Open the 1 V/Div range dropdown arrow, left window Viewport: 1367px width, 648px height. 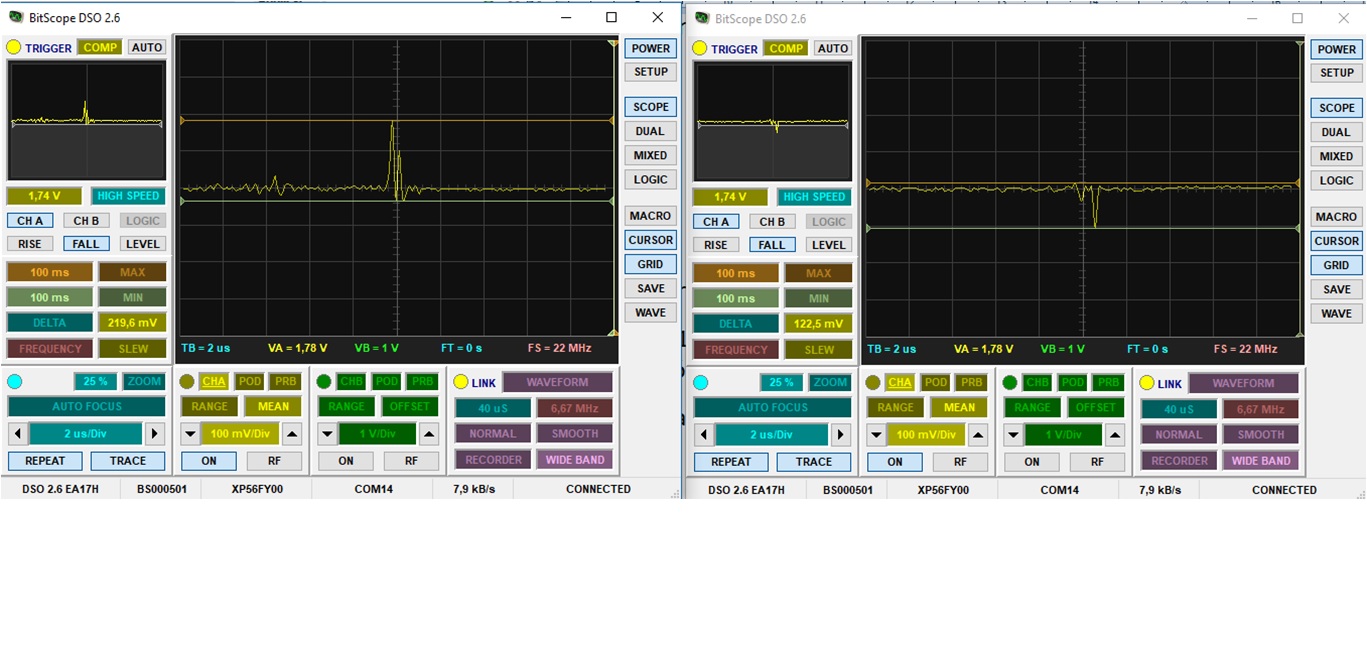tap(327, 434)
